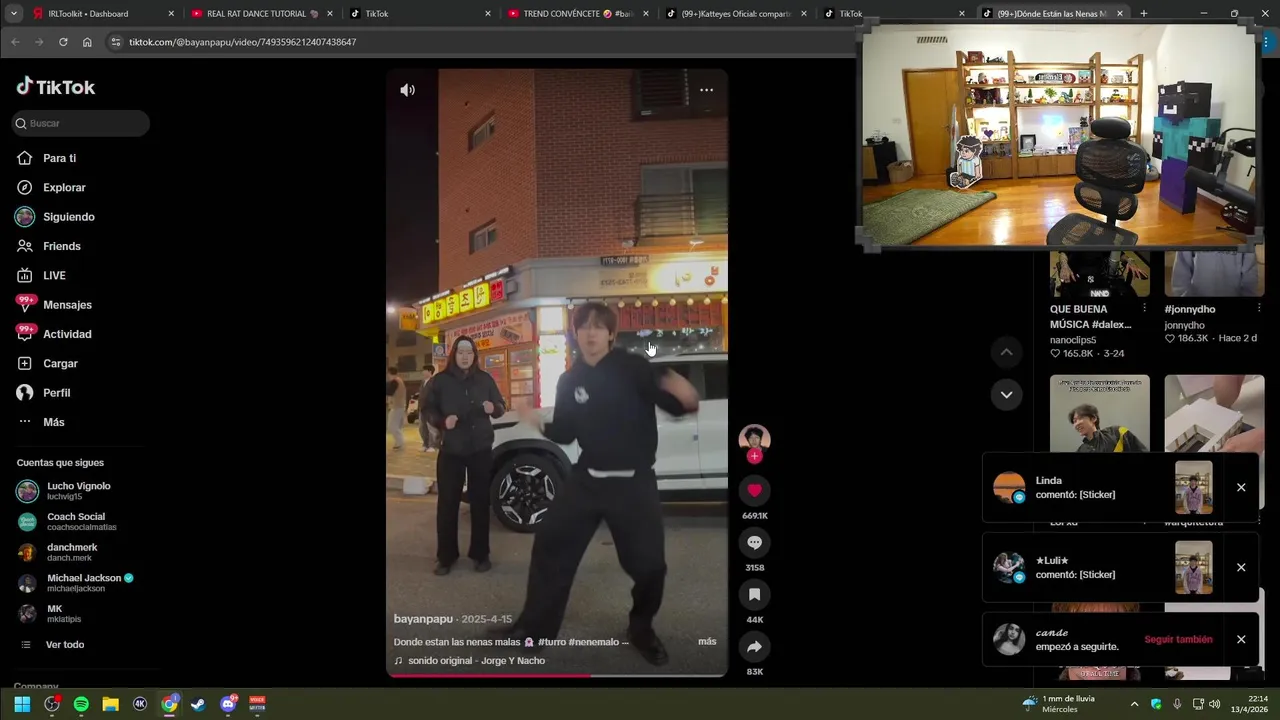Screen dimensions: 1280x720
Task: Expand video caption with "más"
Action: pos(707,641)
